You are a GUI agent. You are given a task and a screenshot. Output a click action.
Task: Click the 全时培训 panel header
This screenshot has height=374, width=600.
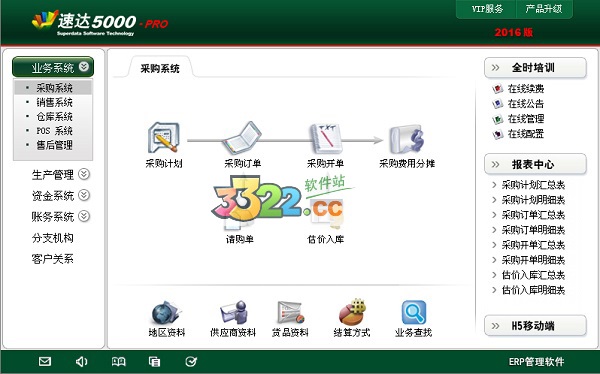click(535, 68)
